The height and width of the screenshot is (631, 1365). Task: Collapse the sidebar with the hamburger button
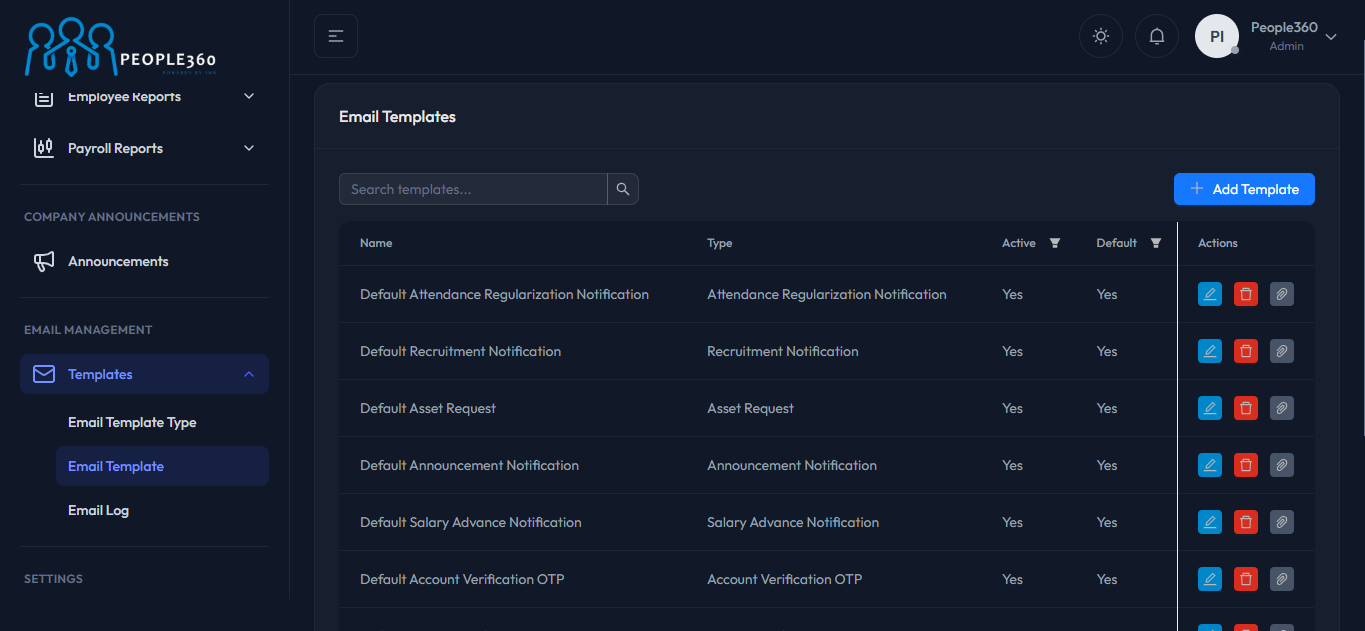click(336, 36)
